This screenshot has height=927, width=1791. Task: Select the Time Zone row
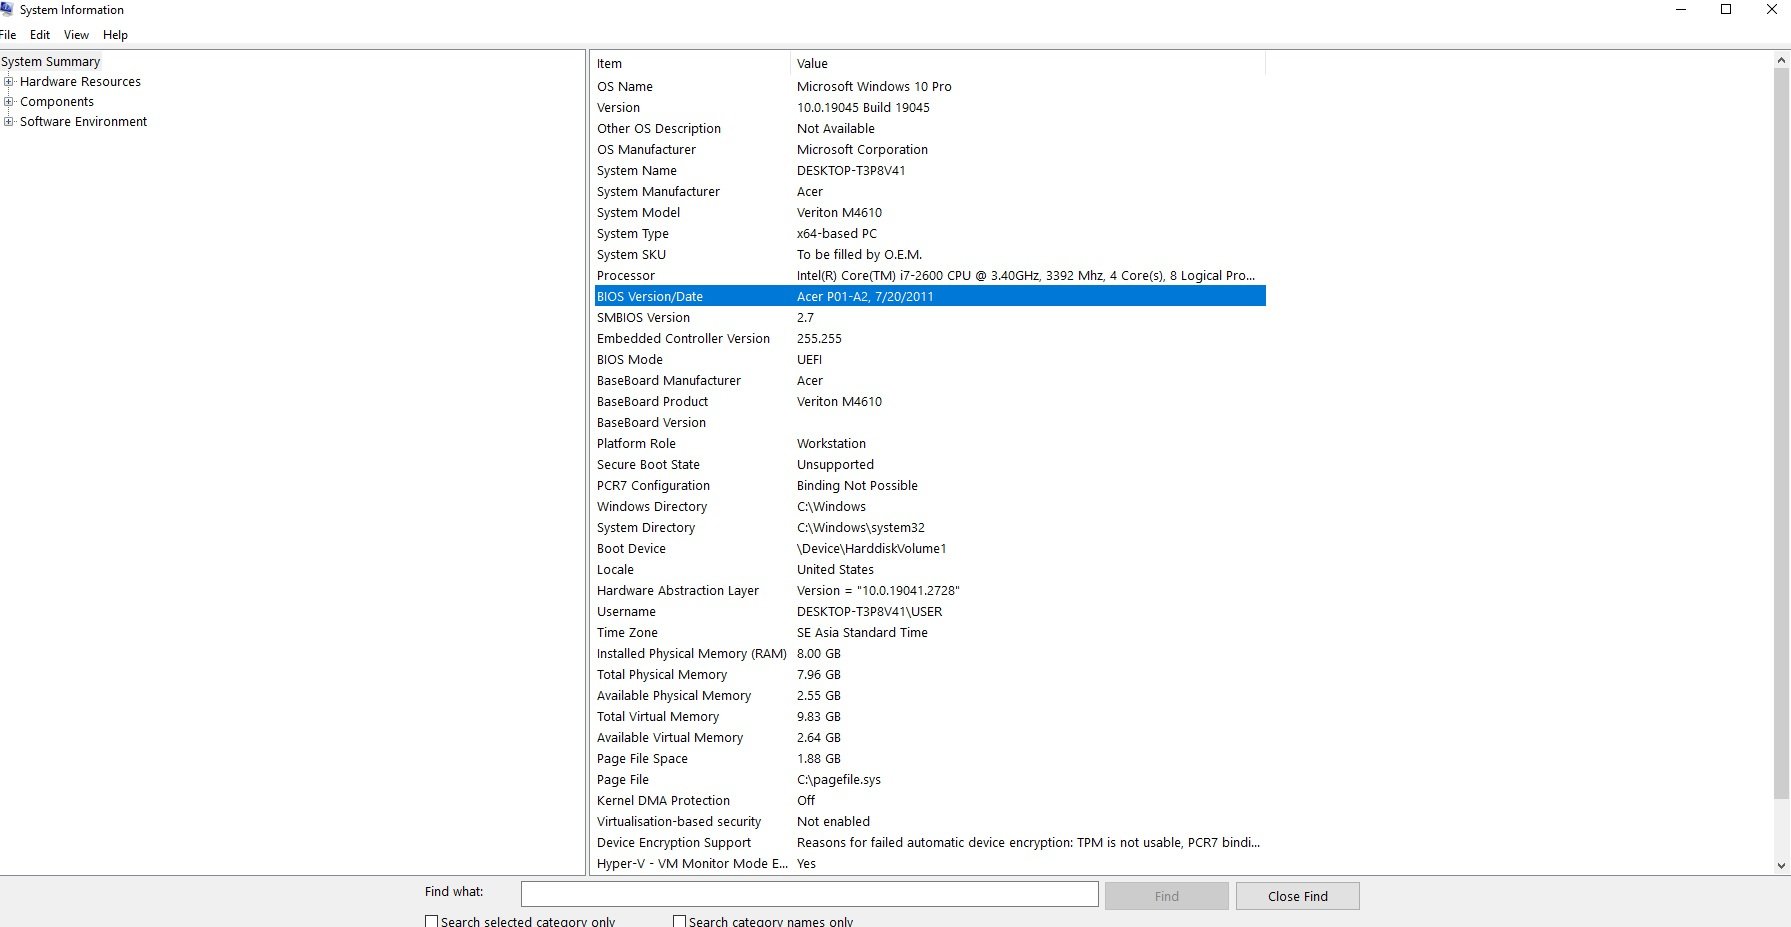(930, 633)
